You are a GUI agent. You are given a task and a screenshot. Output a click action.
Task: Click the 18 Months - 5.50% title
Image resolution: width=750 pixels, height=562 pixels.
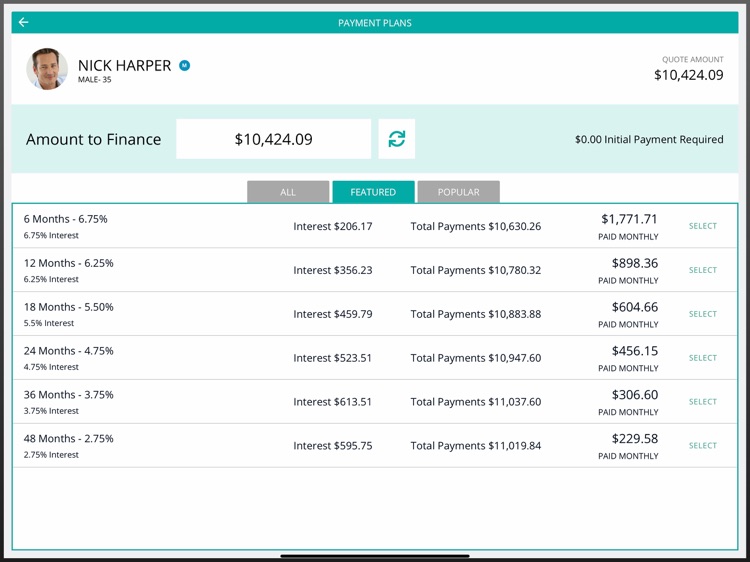click(x=68, y=307)
